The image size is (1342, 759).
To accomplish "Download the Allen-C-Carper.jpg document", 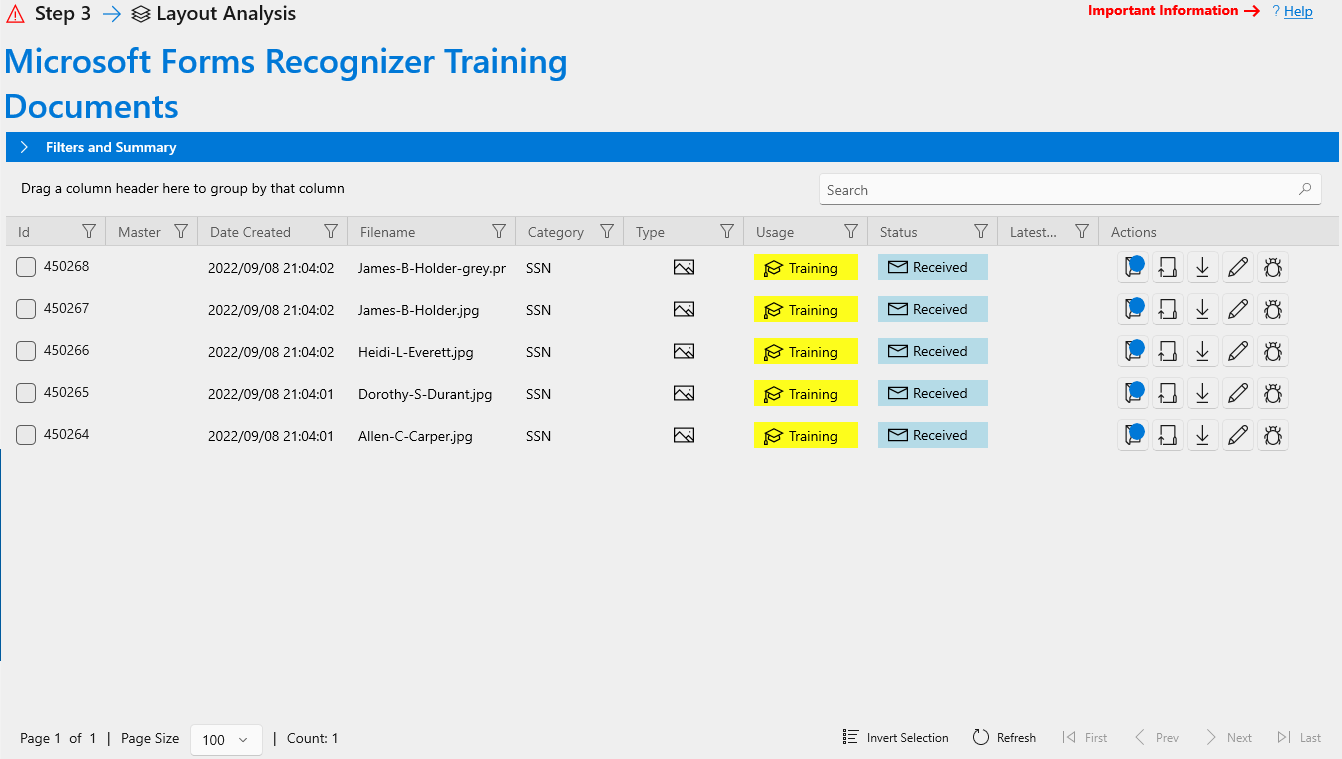I will [x=1203, y=435].
